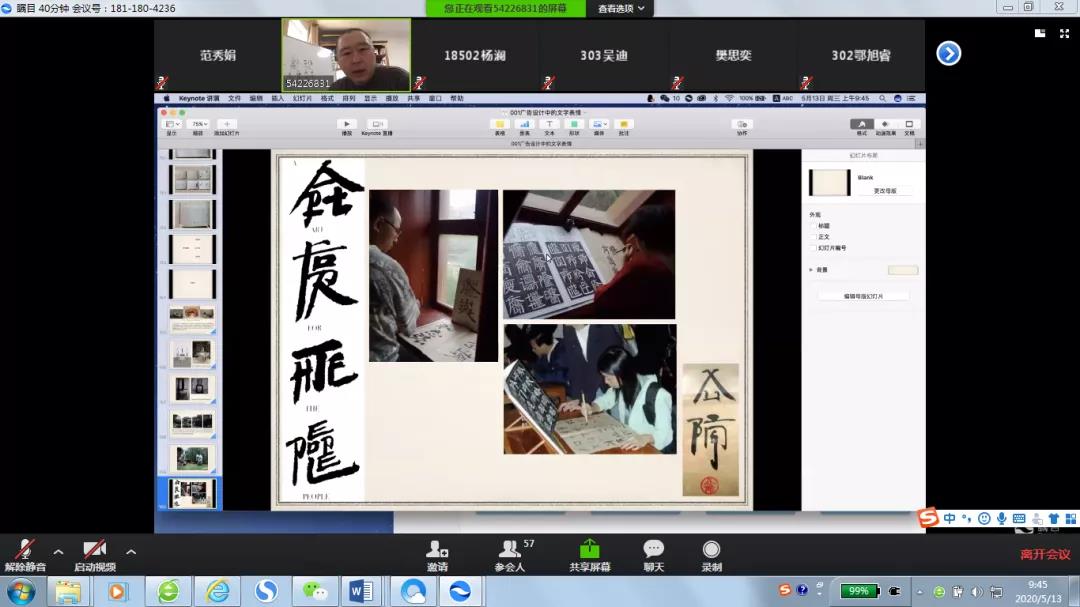This screenshot has width=1080, height=607.
Task: Click the 编辑母版幻灯片 button
Action: pyautogui.click(x=863, y=296)
